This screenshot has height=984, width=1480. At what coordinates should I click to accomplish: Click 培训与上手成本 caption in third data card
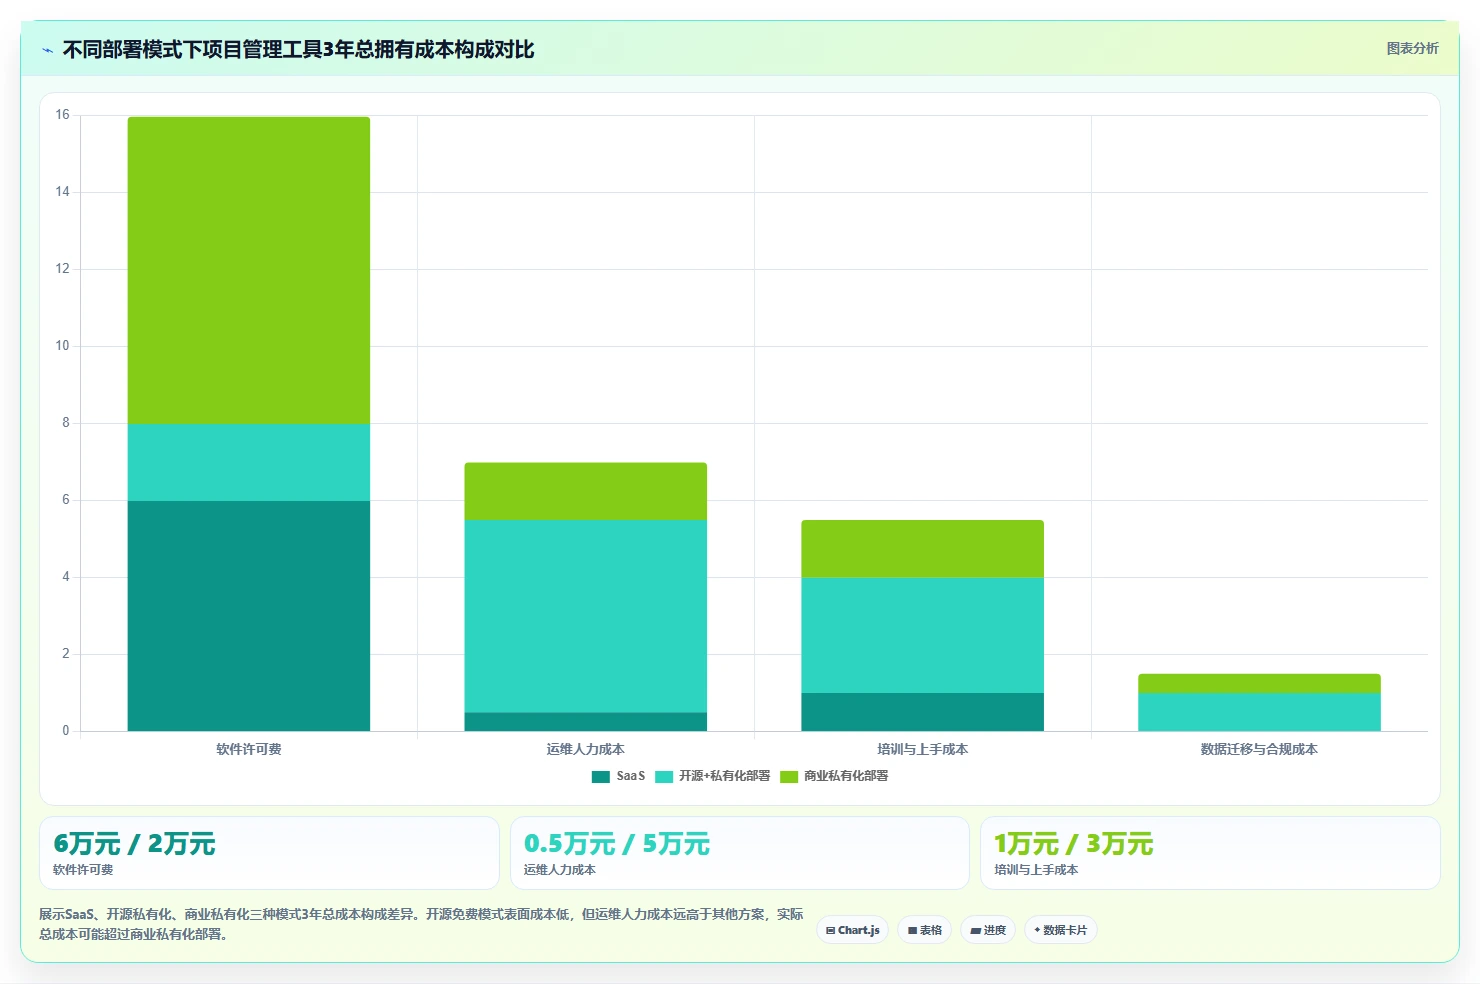1036,870
